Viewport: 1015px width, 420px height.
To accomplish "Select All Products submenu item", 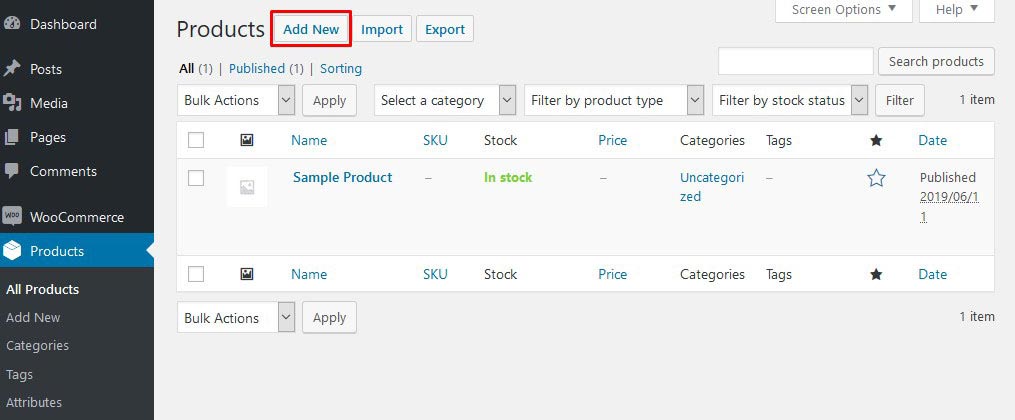I will (43, 289).
